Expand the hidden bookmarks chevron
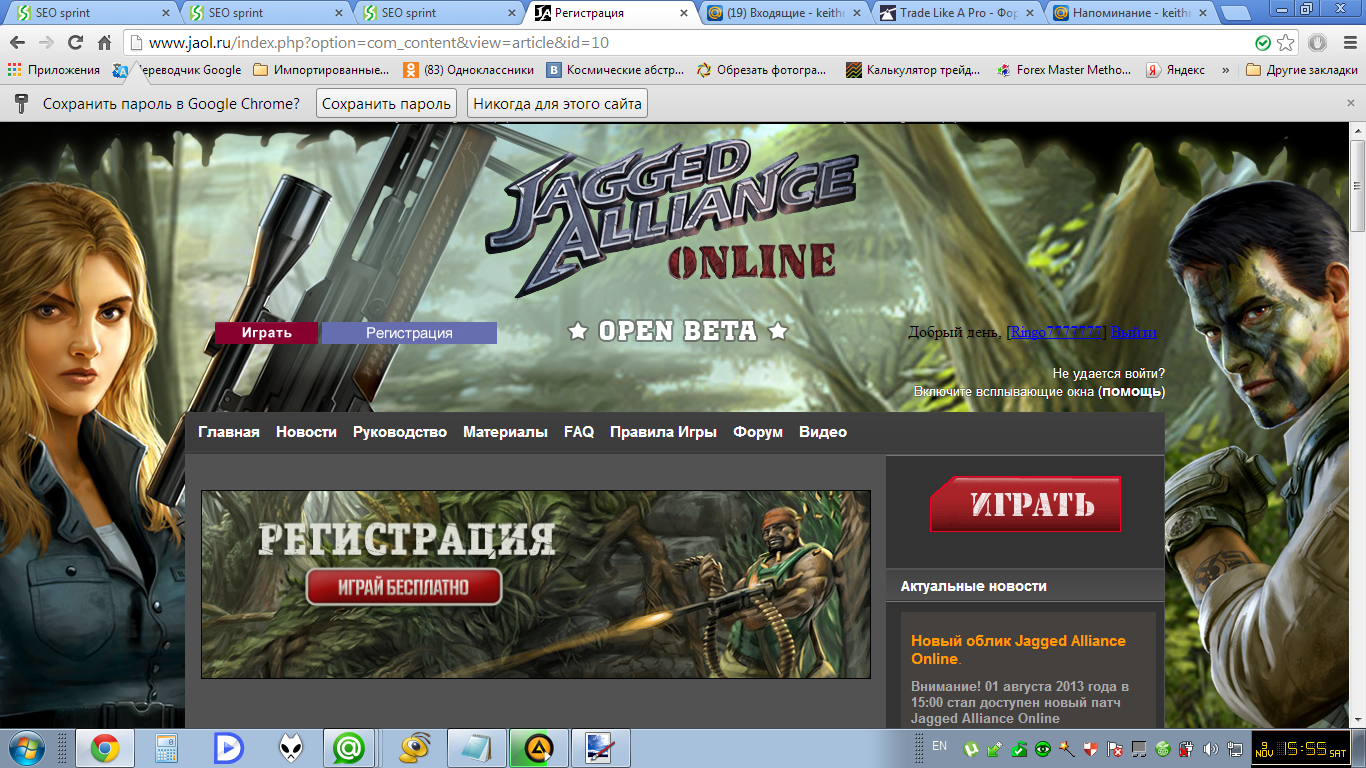 tap(1226, 70)
